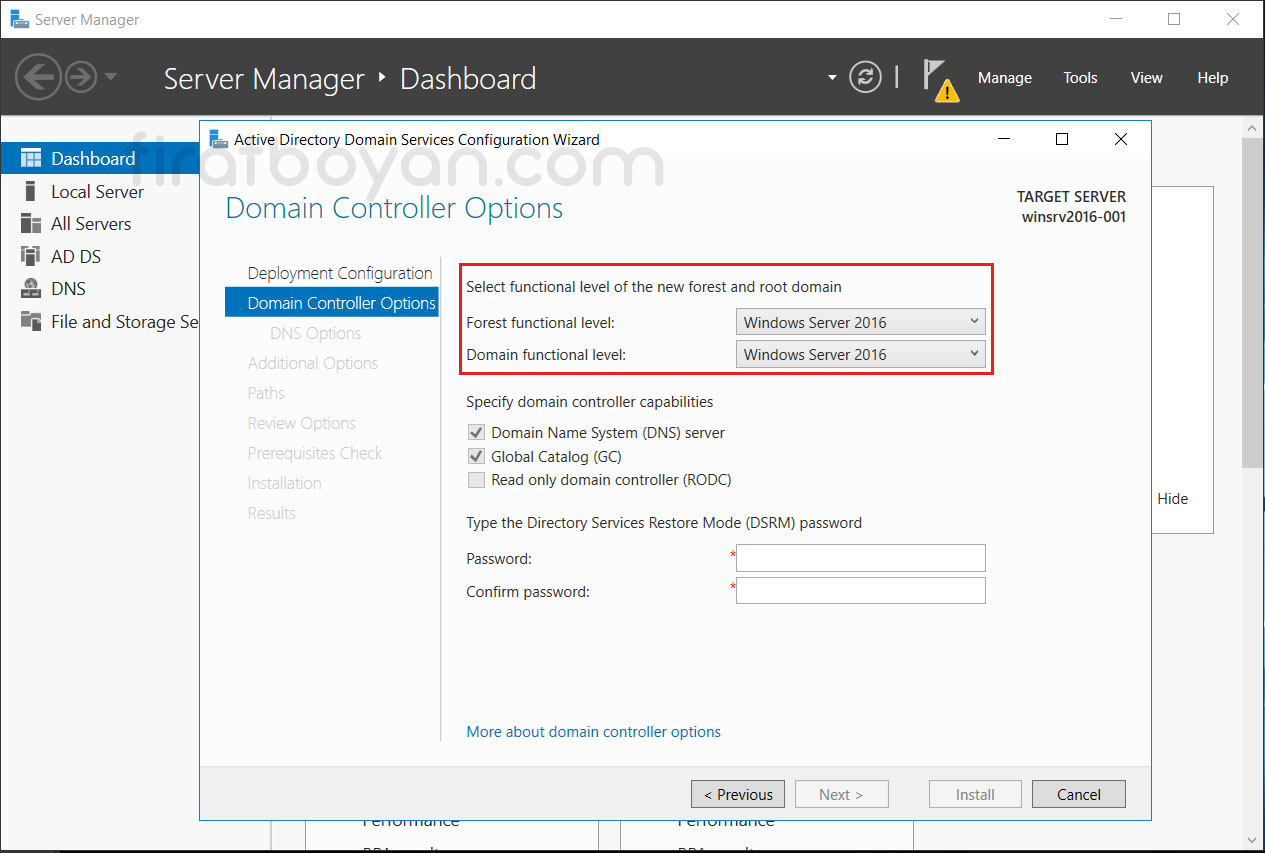Click the Previous button

(x=738, y=794)
